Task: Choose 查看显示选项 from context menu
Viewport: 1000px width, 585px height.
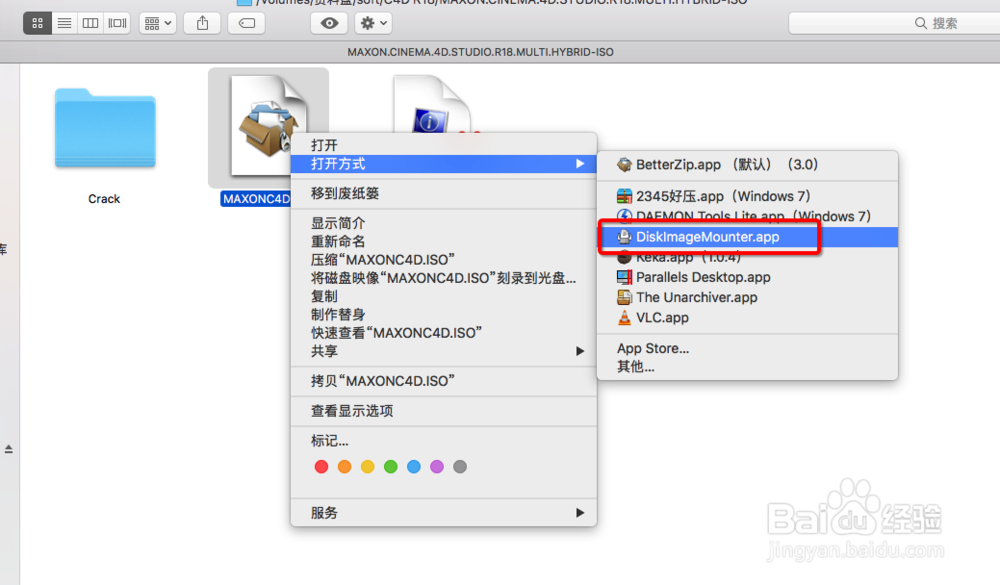Action: point(443,411)
